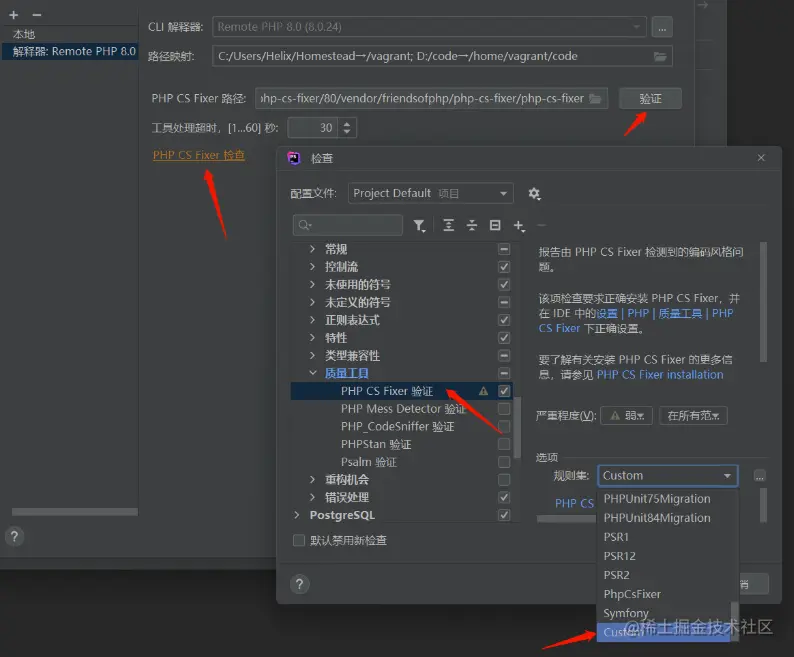Expand the PostgreSQL group

[x=297, y=515]
